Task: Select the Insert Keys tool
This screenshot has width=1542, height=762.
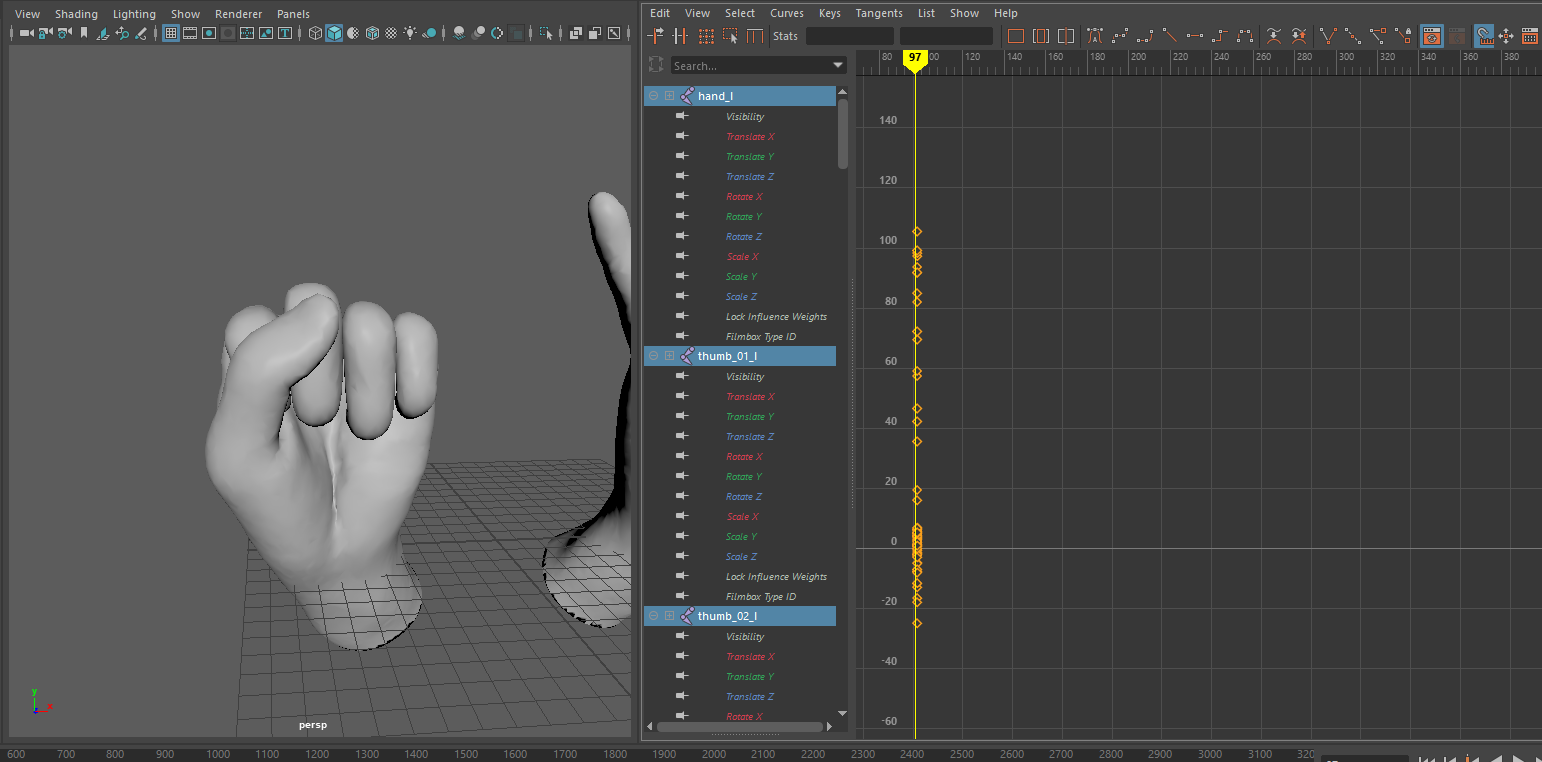Action: (x=680, y=36)
